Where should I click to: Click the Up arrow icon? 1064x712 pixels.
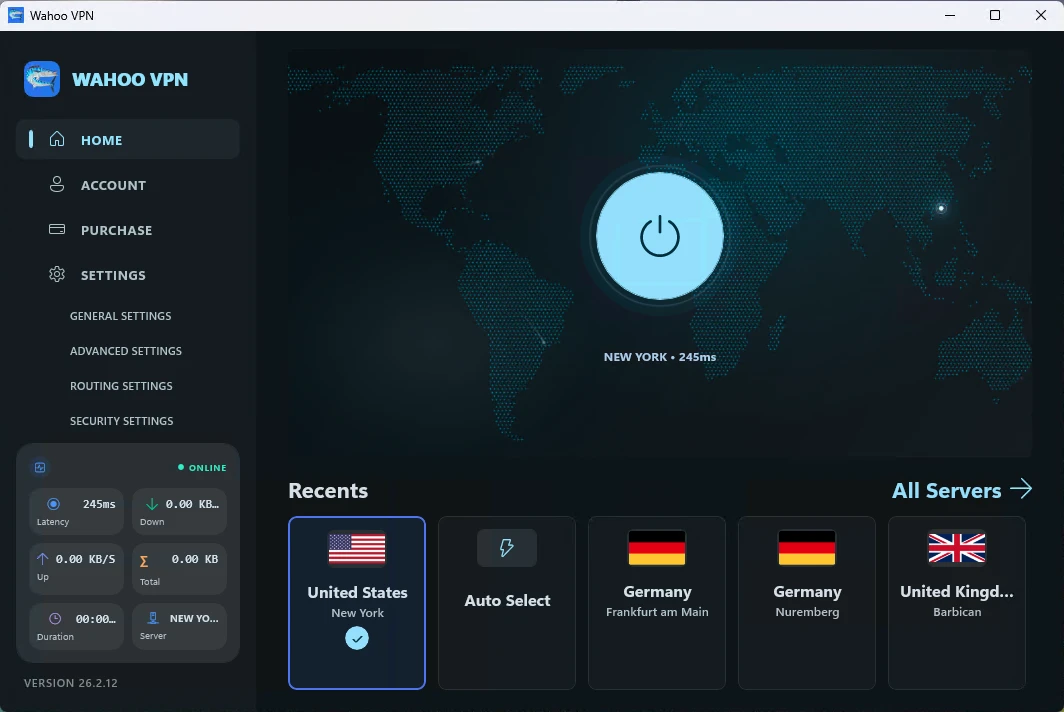click(42, 559)
